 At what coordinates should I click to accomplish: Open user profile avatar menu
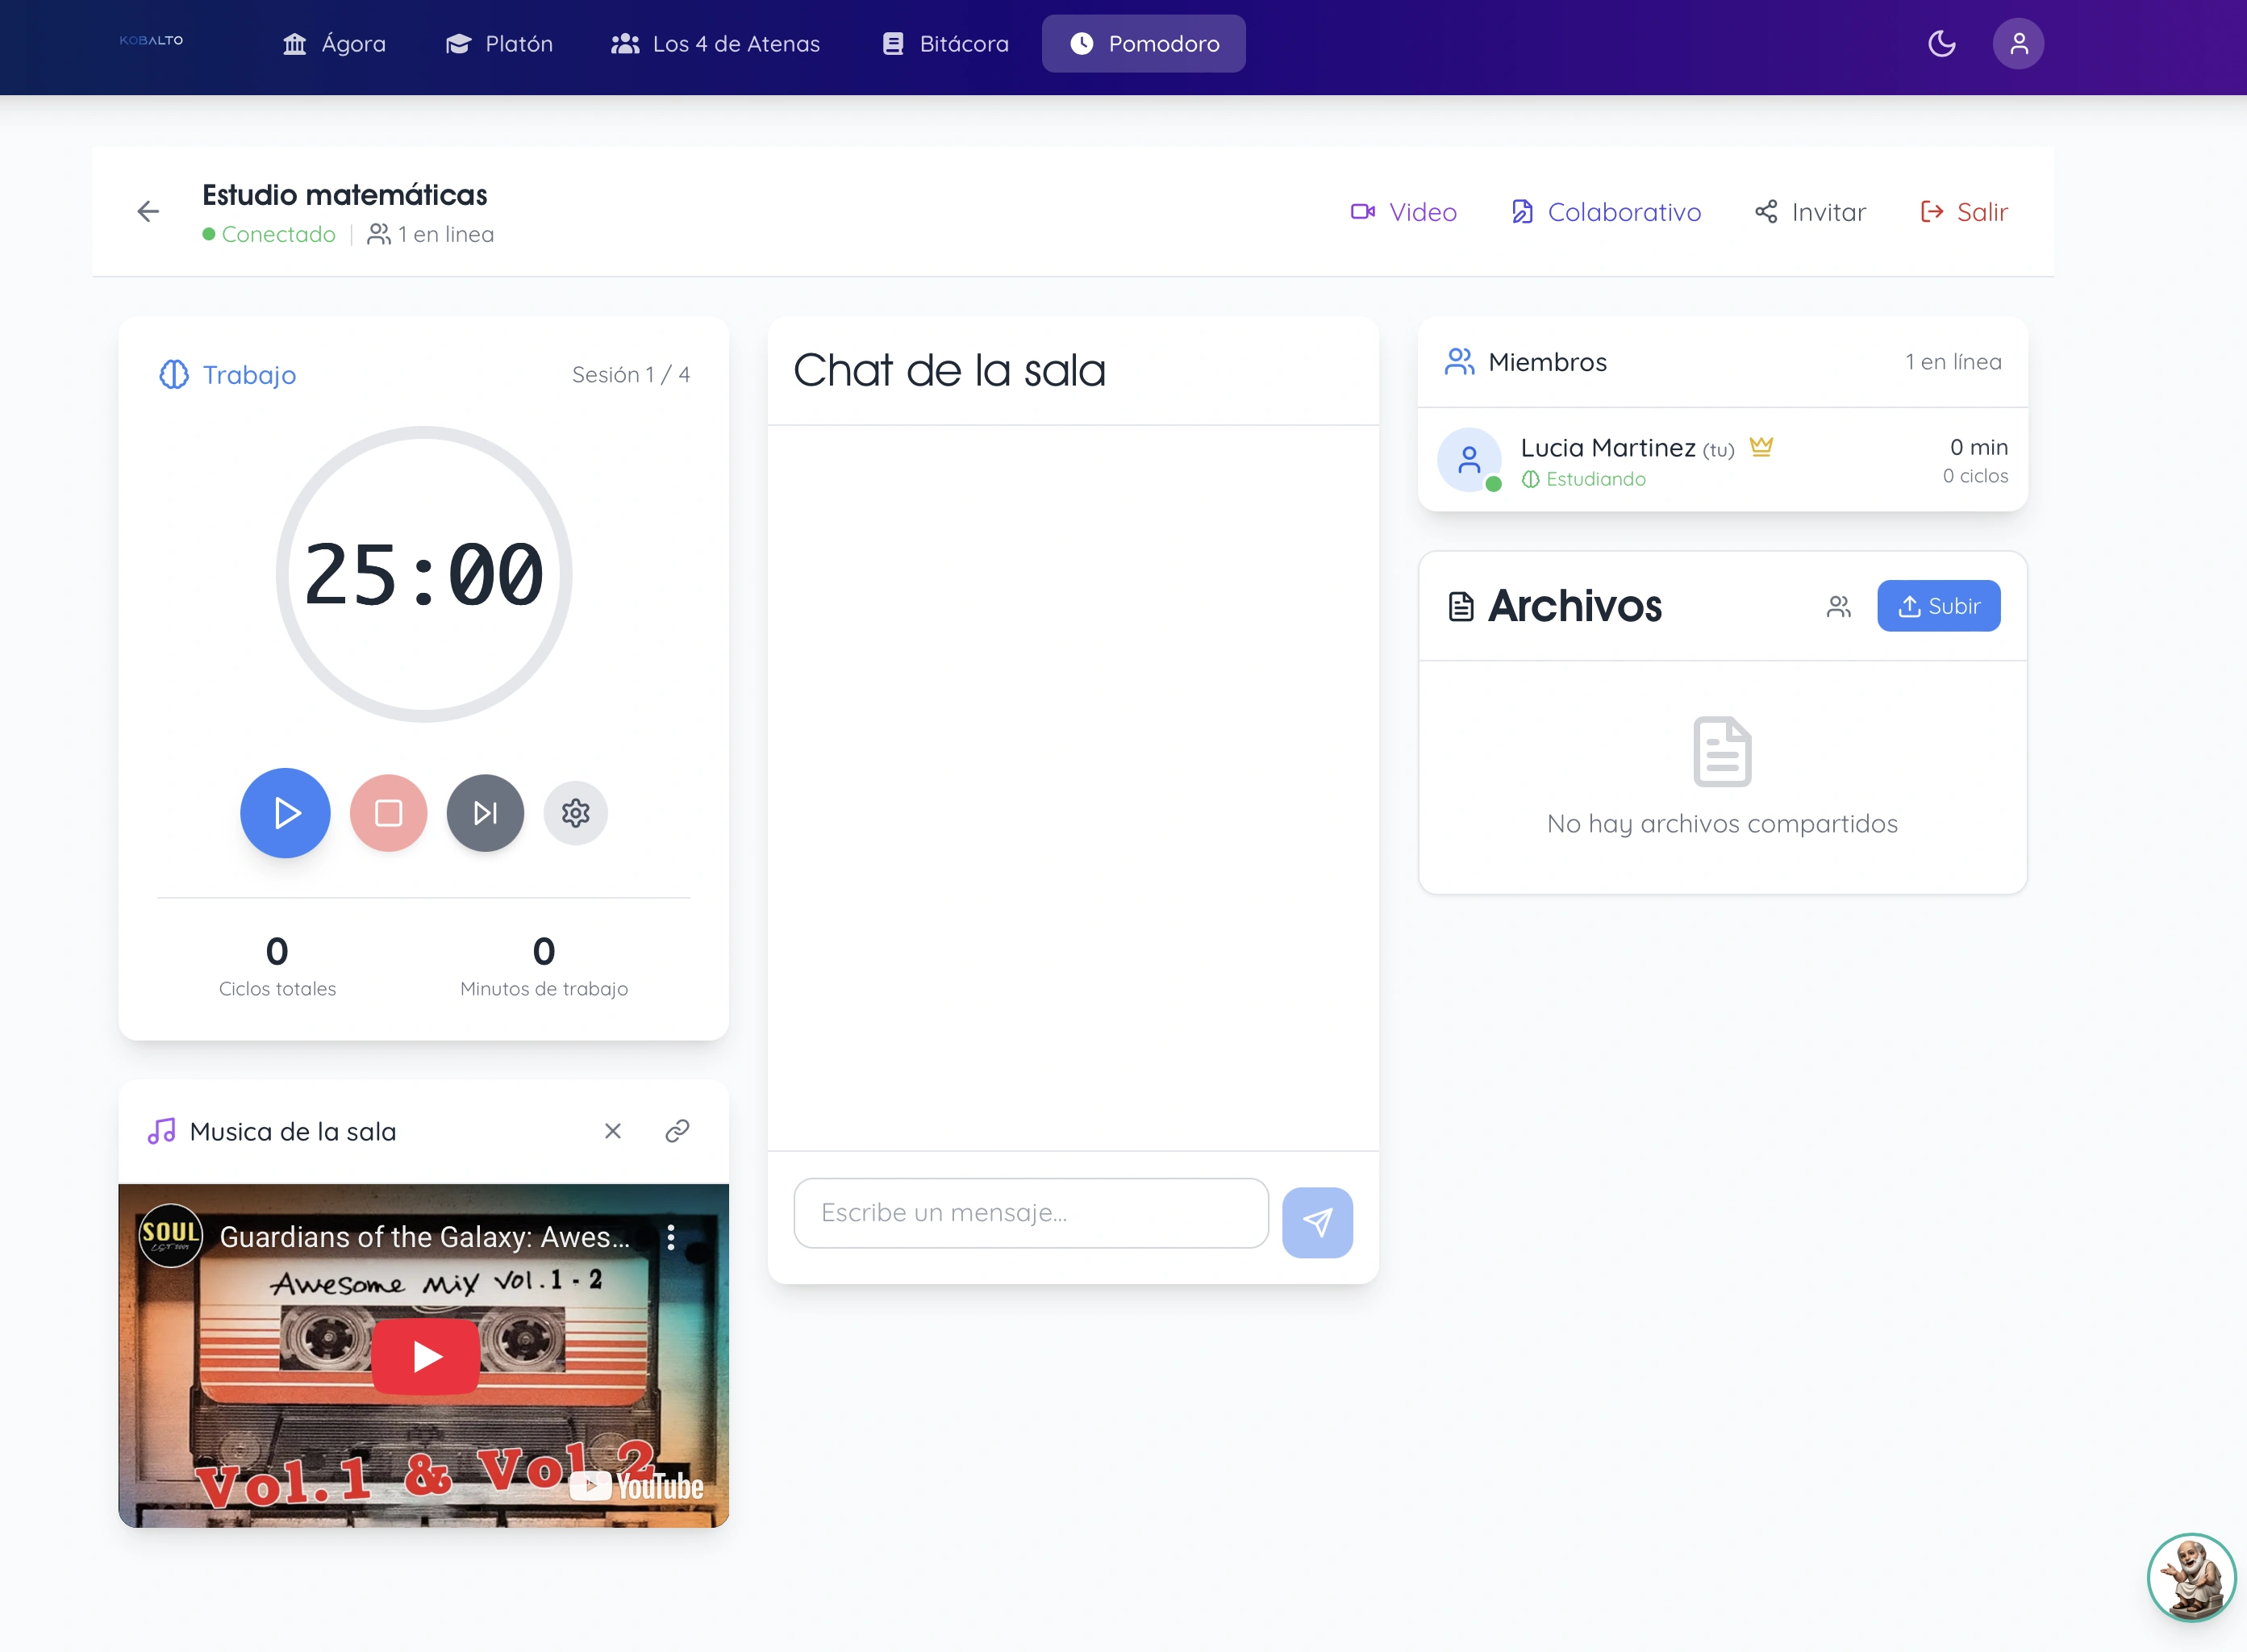pyautogui.click(x=2018, y=44)
